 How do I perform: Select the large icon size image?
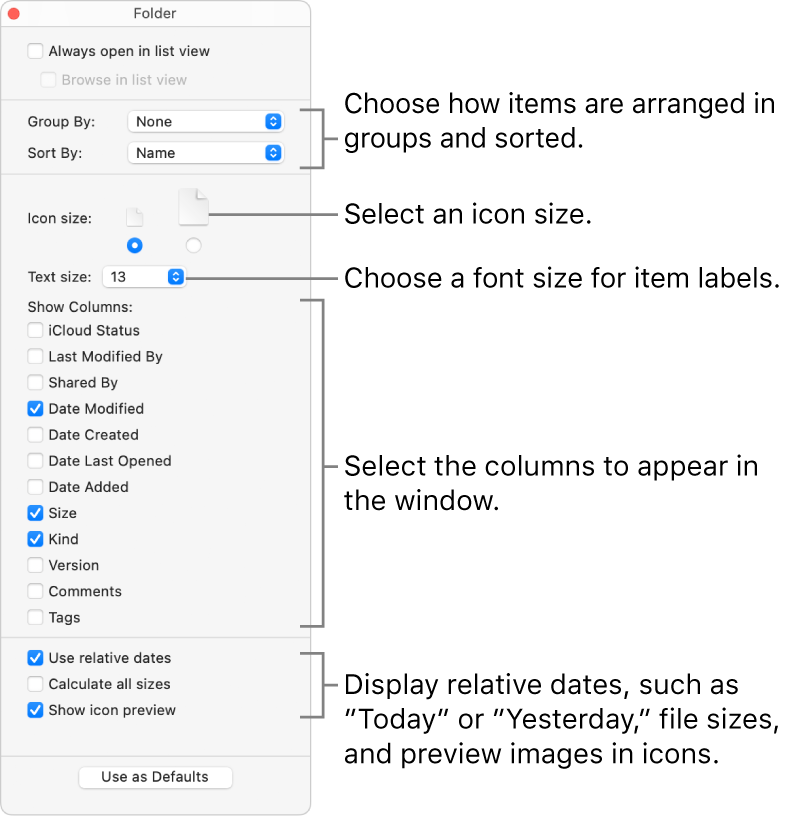click(x=193, y=206)
